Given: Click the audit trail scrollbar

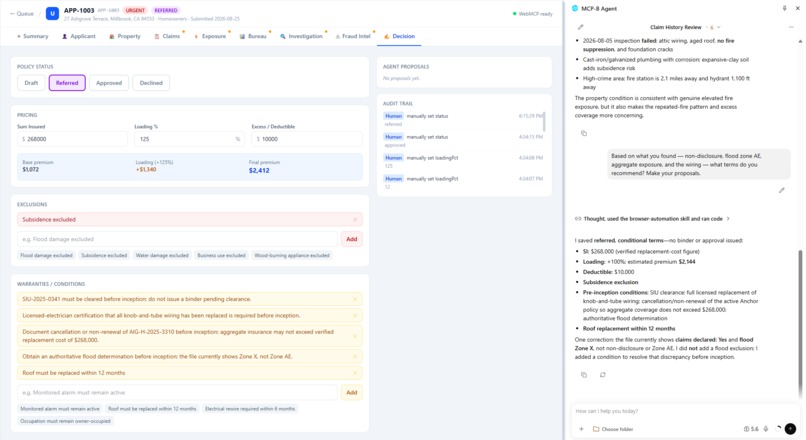Looking at the screenshot, I should [x=544, y=121].
